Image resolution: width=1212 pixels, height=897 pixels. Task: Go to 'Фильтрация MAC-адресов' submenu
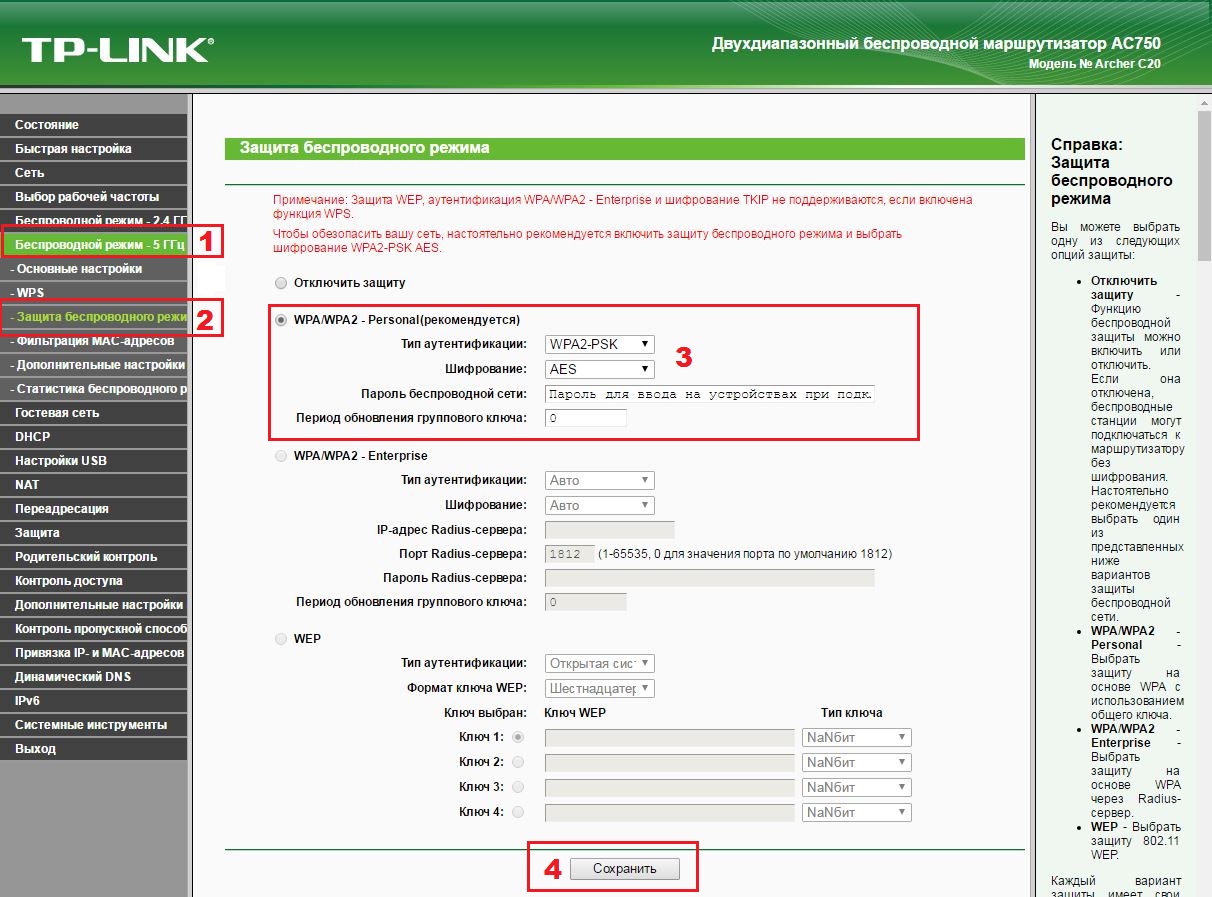93,341
